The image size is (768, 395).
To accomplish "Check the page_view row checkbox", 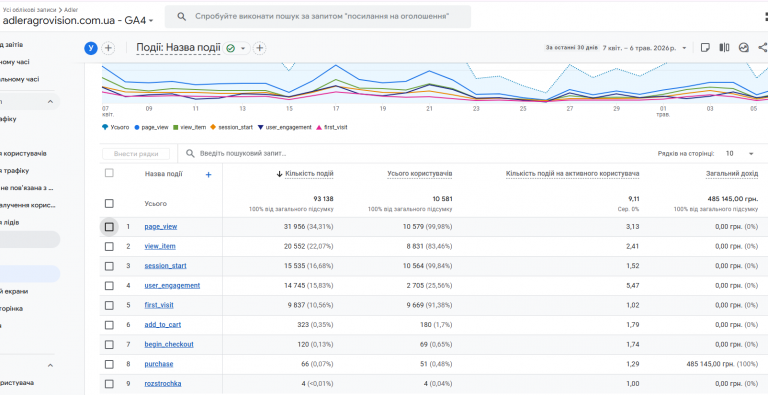I will coord(109,227).
